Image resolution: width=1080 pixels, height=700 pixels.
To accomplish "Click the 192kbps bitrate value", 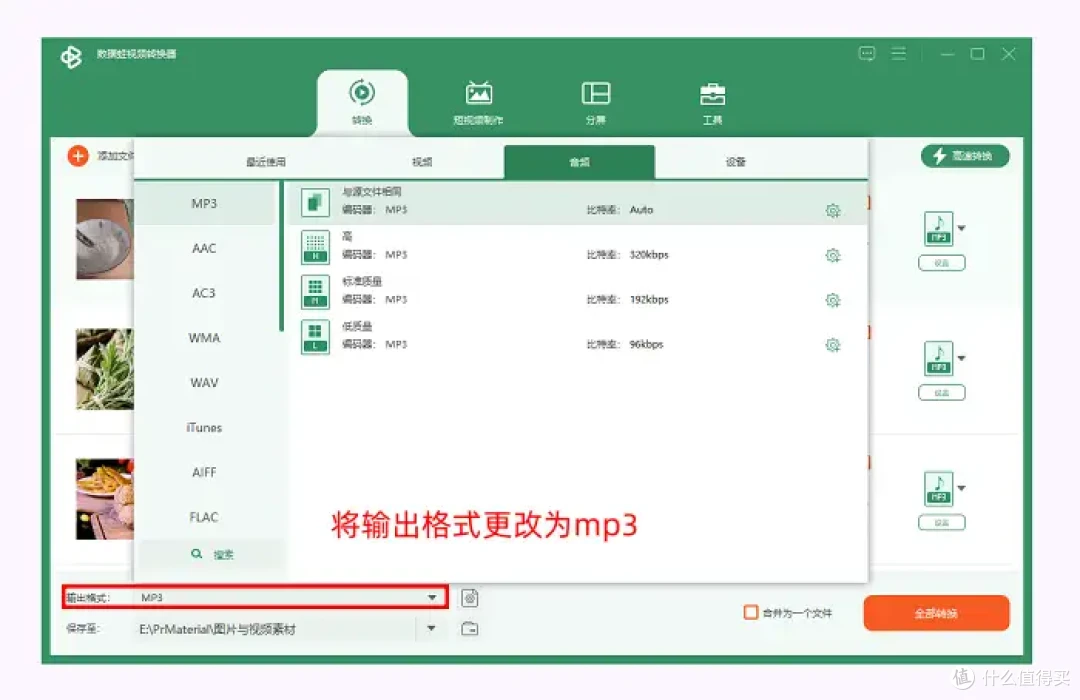I will (649, 299).
